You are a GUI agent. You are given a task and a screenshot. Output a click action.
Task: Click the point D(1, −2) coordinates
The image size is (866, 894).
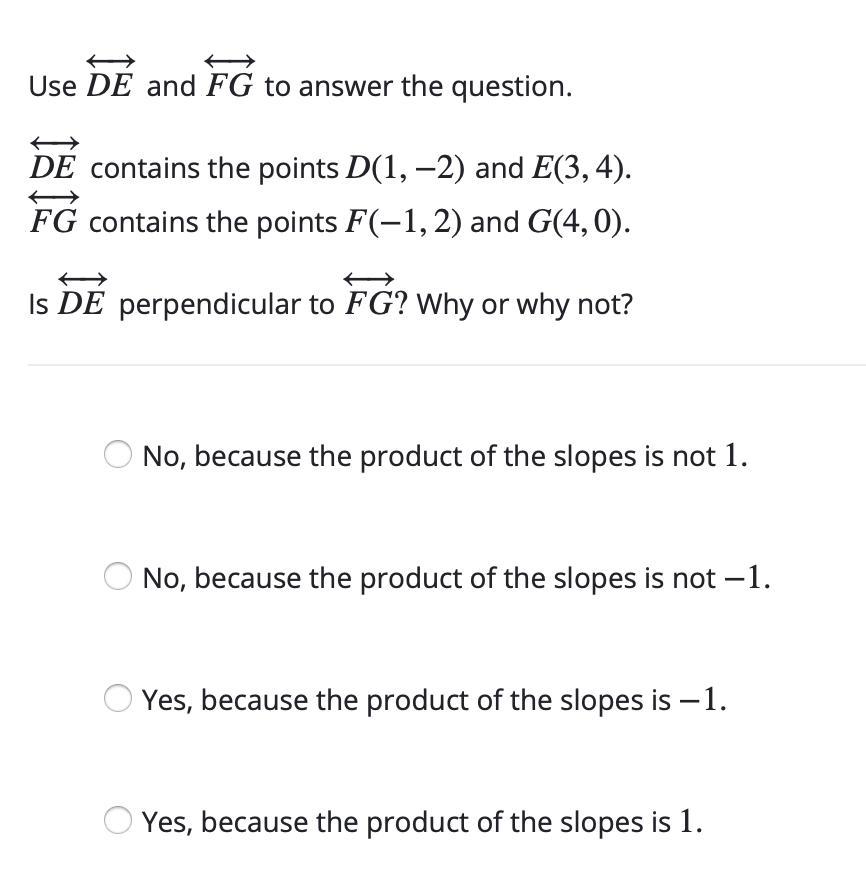point(405,168)
